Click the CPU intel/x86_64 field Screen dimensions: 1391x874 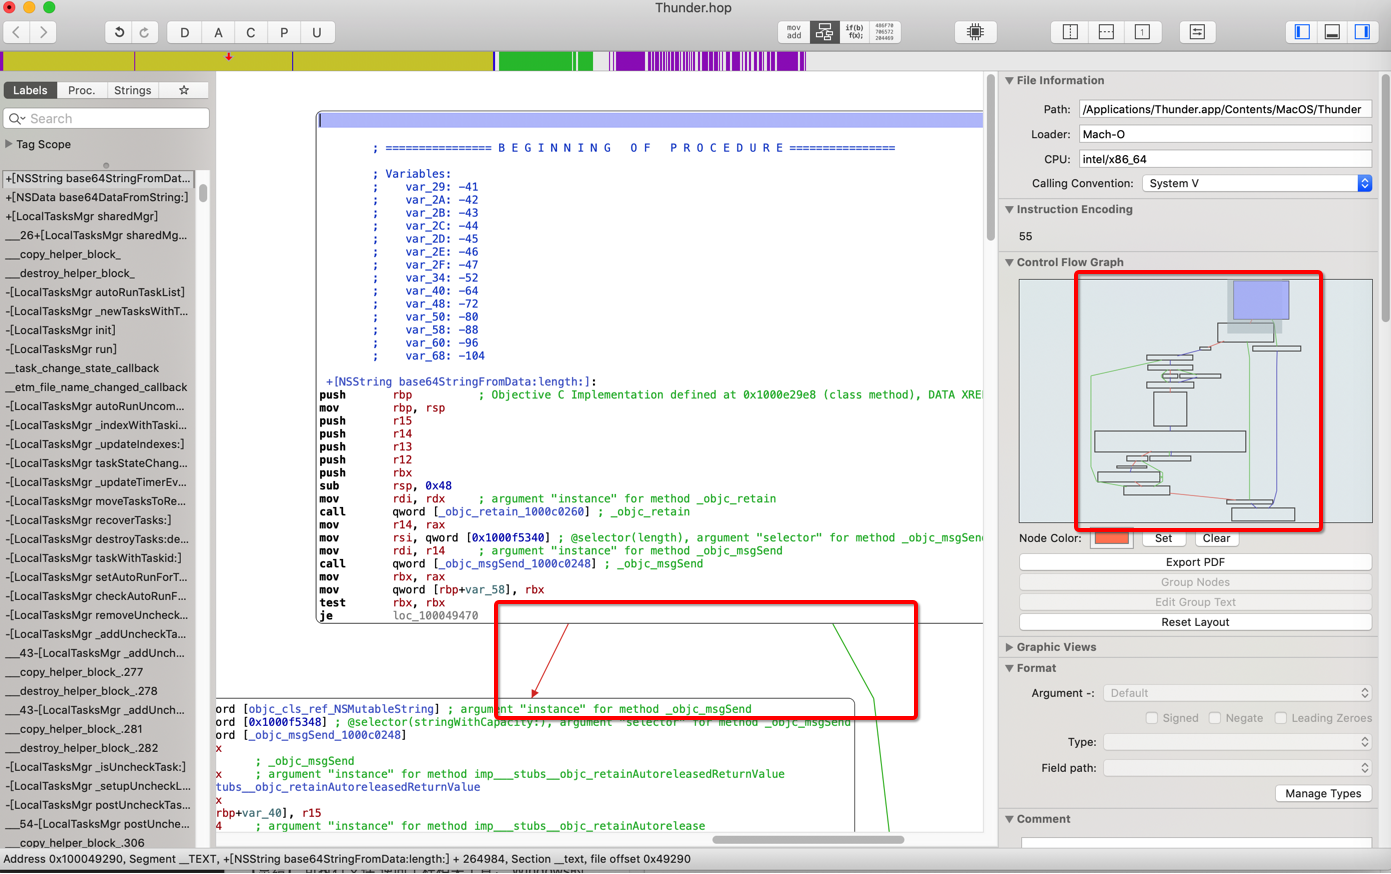(x=1225, y=159)
